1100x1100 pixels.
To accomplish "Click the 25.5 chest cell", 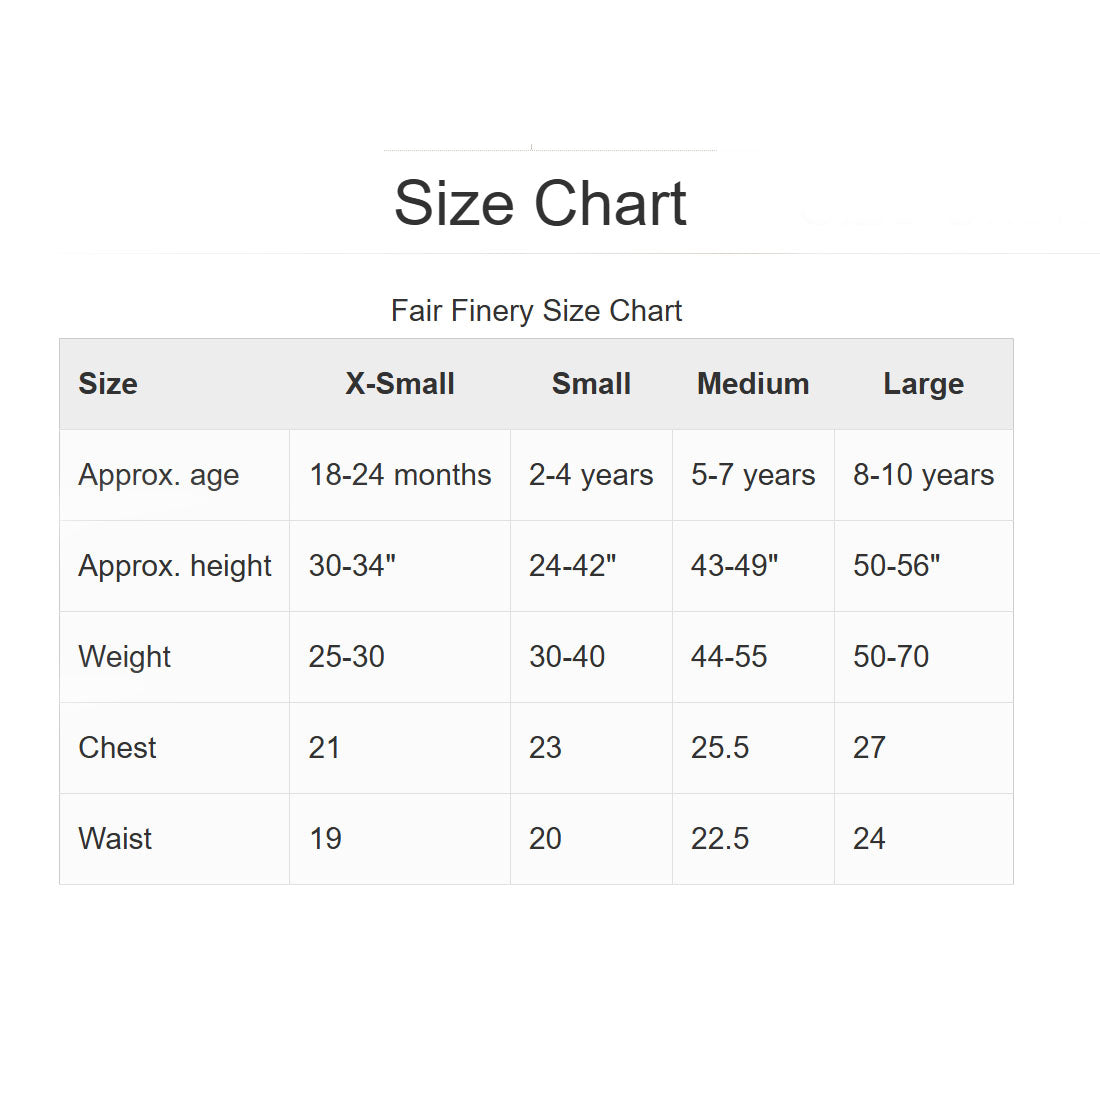I will click(720, 748).
